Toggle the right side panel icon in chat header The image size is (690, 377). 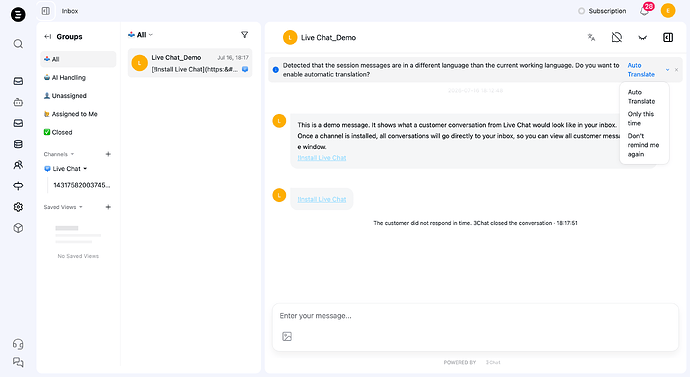point(668,37)
